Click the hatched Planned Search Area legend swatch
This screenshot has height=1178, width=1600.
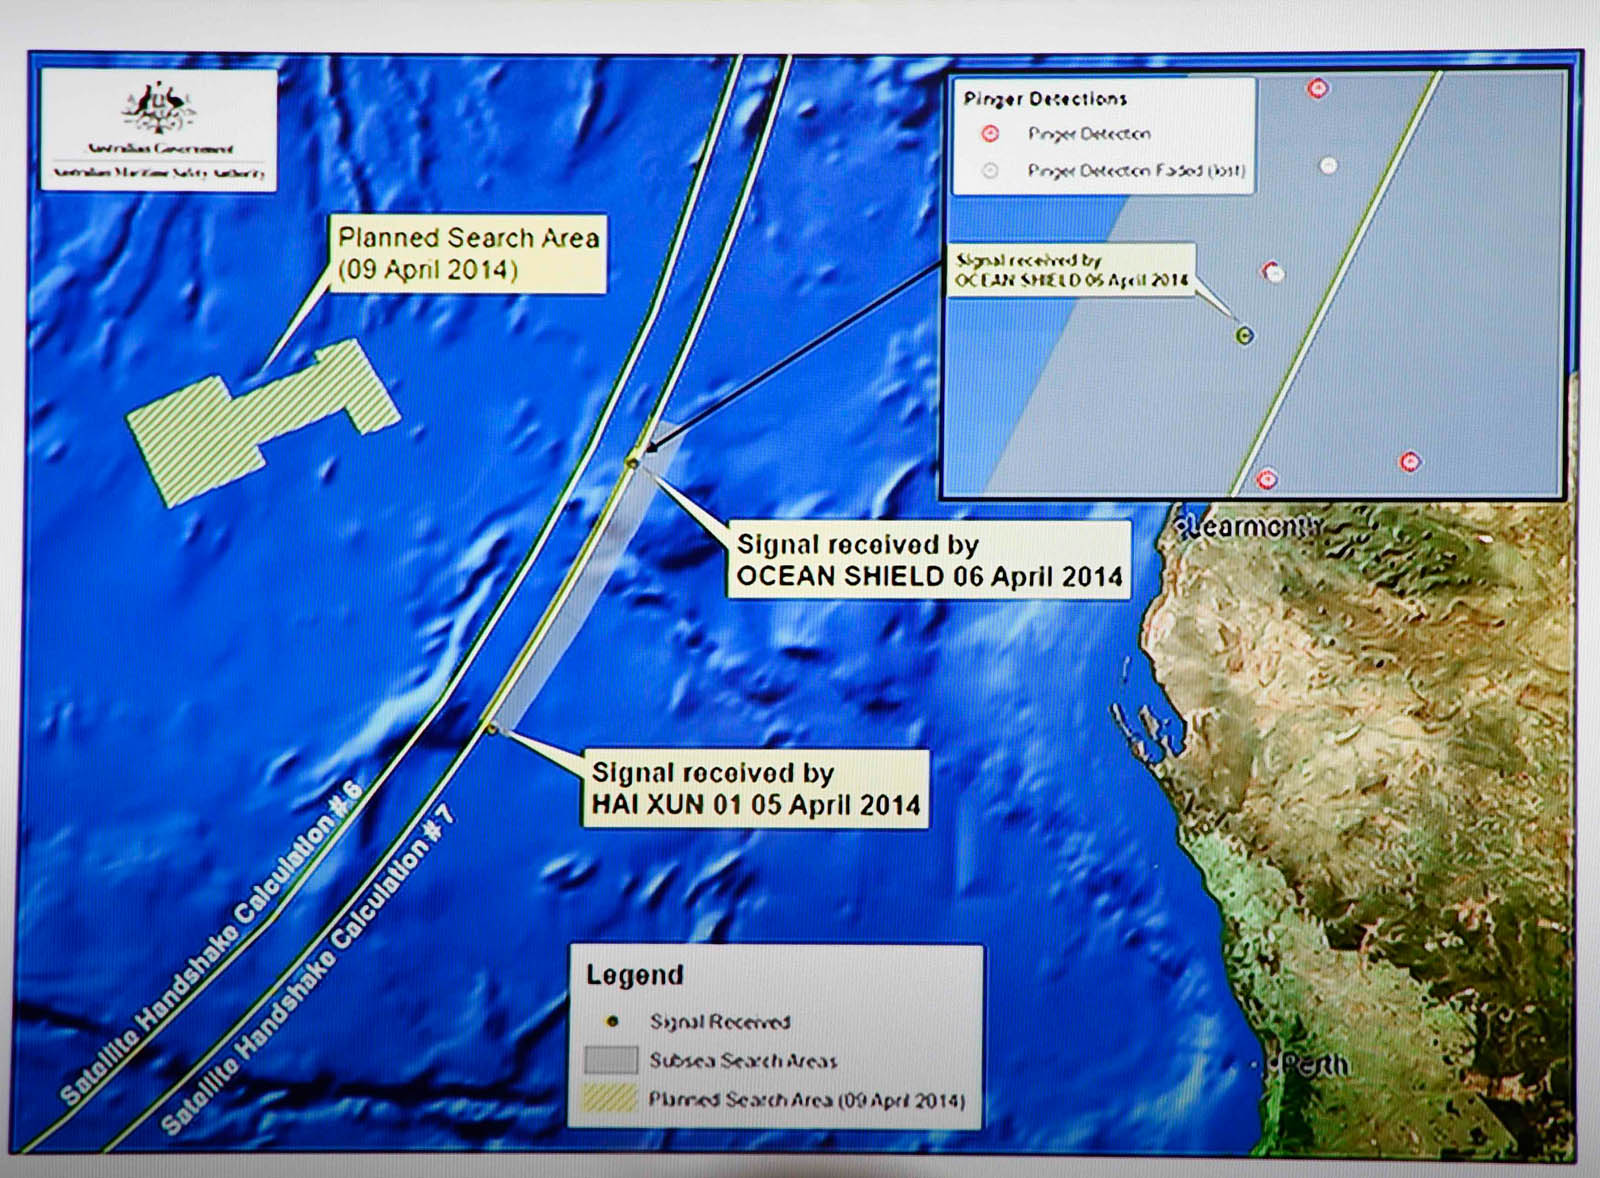click(x=611, y=1098)
